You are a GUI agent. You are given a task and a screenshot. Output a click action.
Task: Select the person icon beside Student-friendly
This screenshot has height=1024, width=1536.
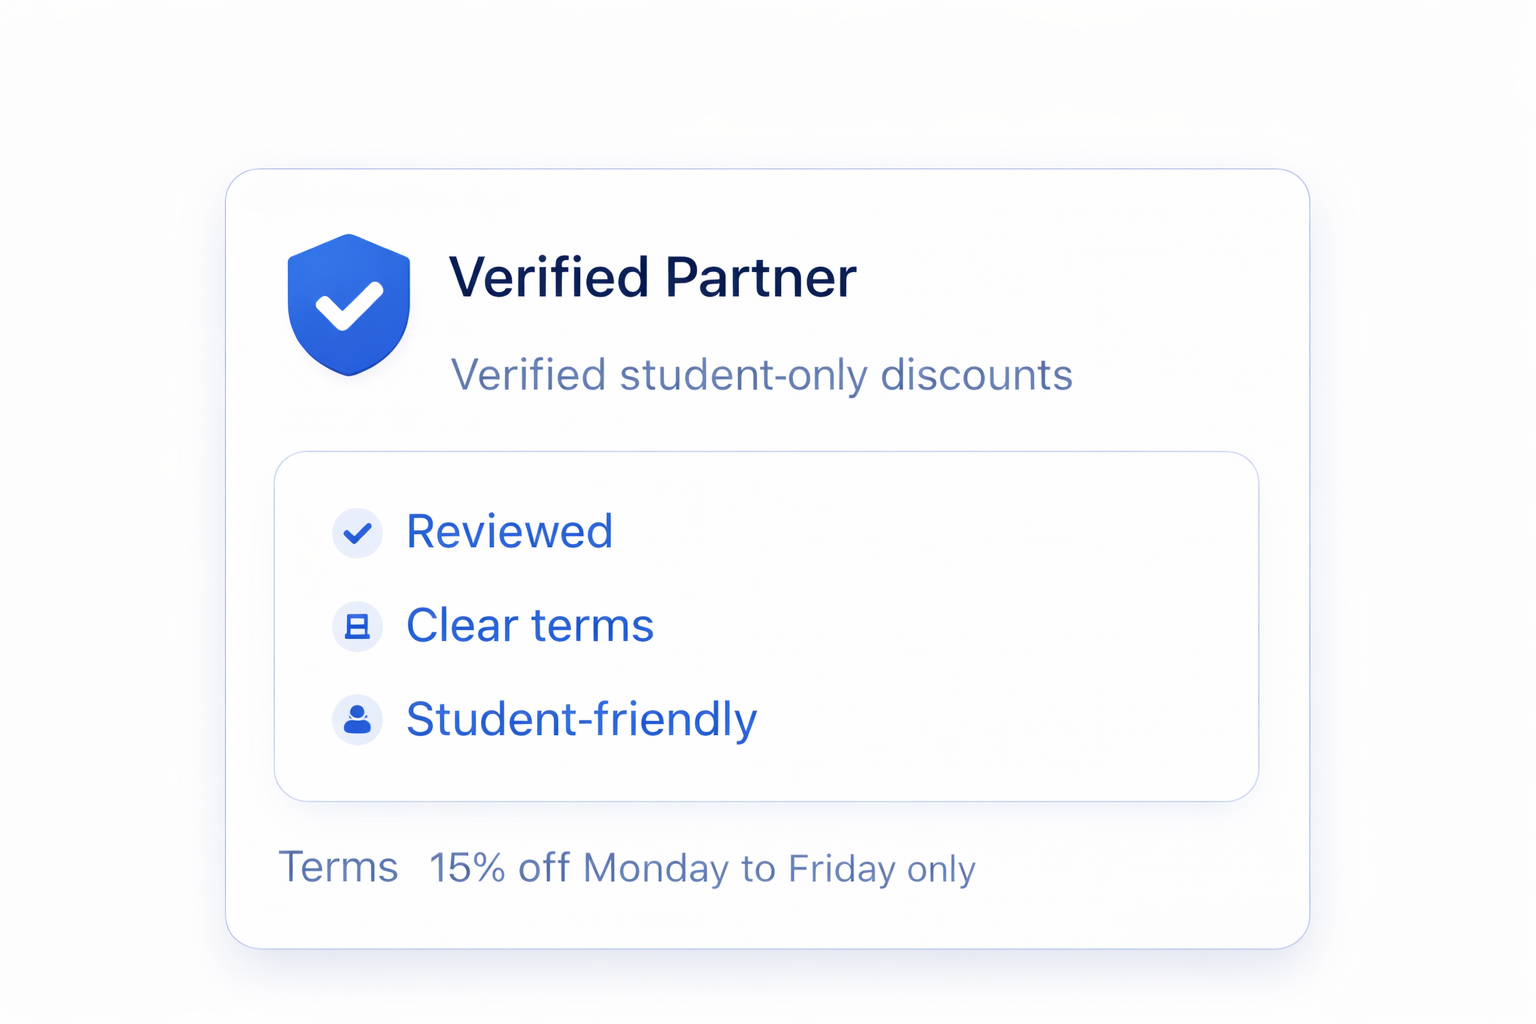pyautogui.click(x=357, y=719)
